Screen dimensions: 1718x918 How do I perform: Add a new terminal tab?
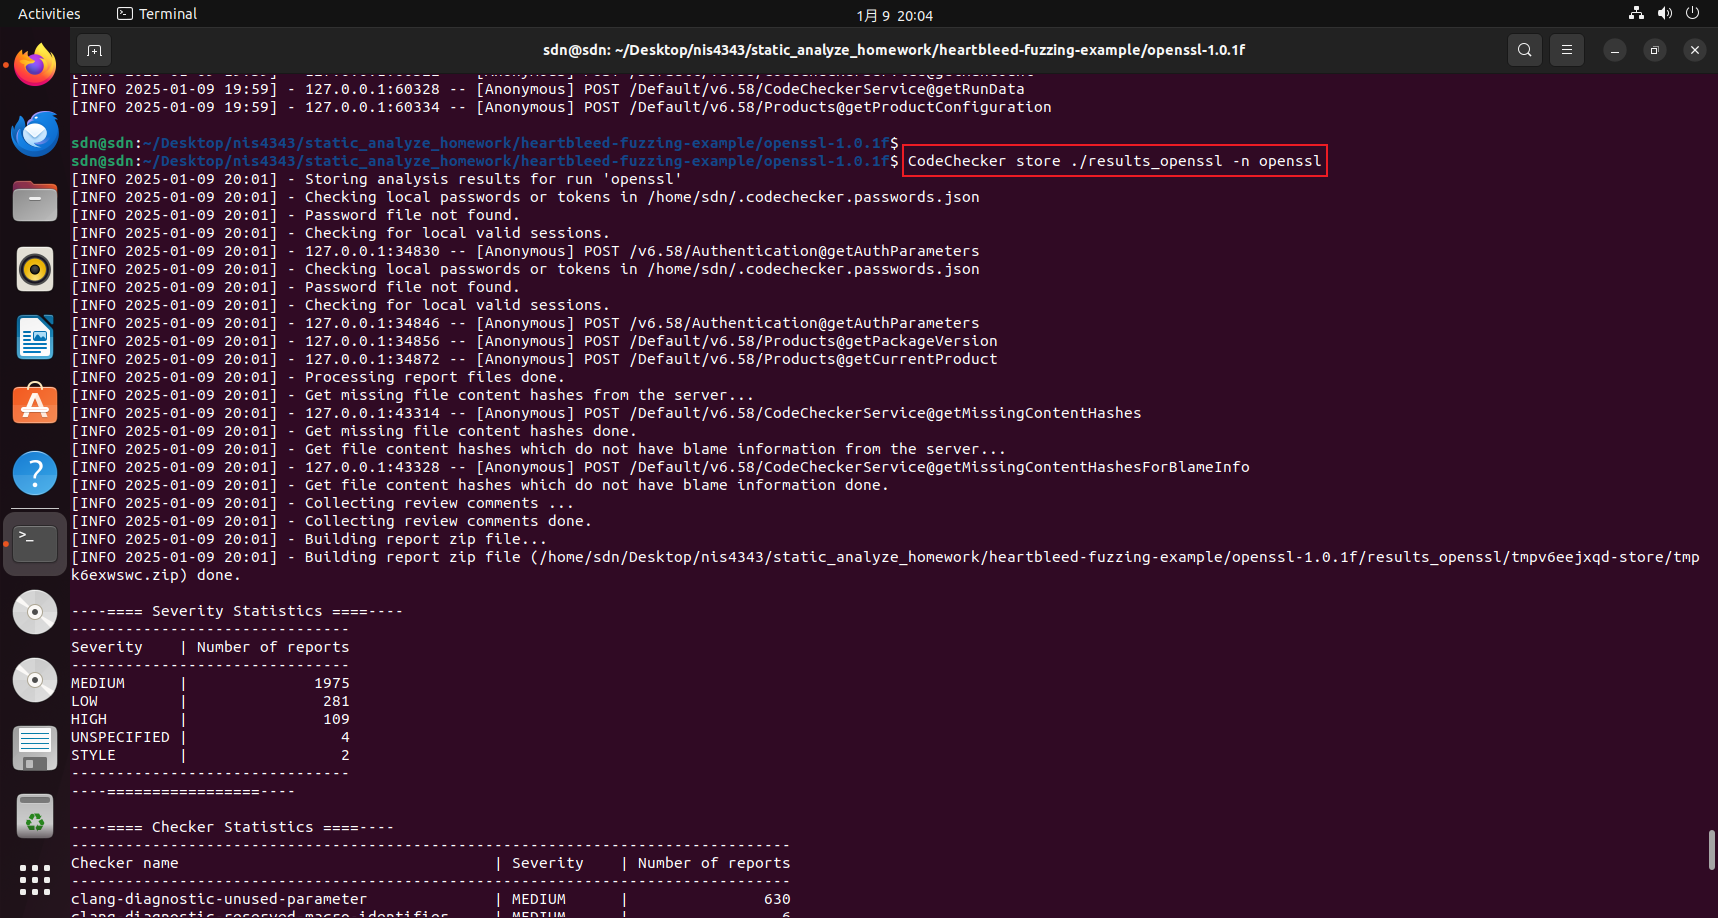click(94, 50)
